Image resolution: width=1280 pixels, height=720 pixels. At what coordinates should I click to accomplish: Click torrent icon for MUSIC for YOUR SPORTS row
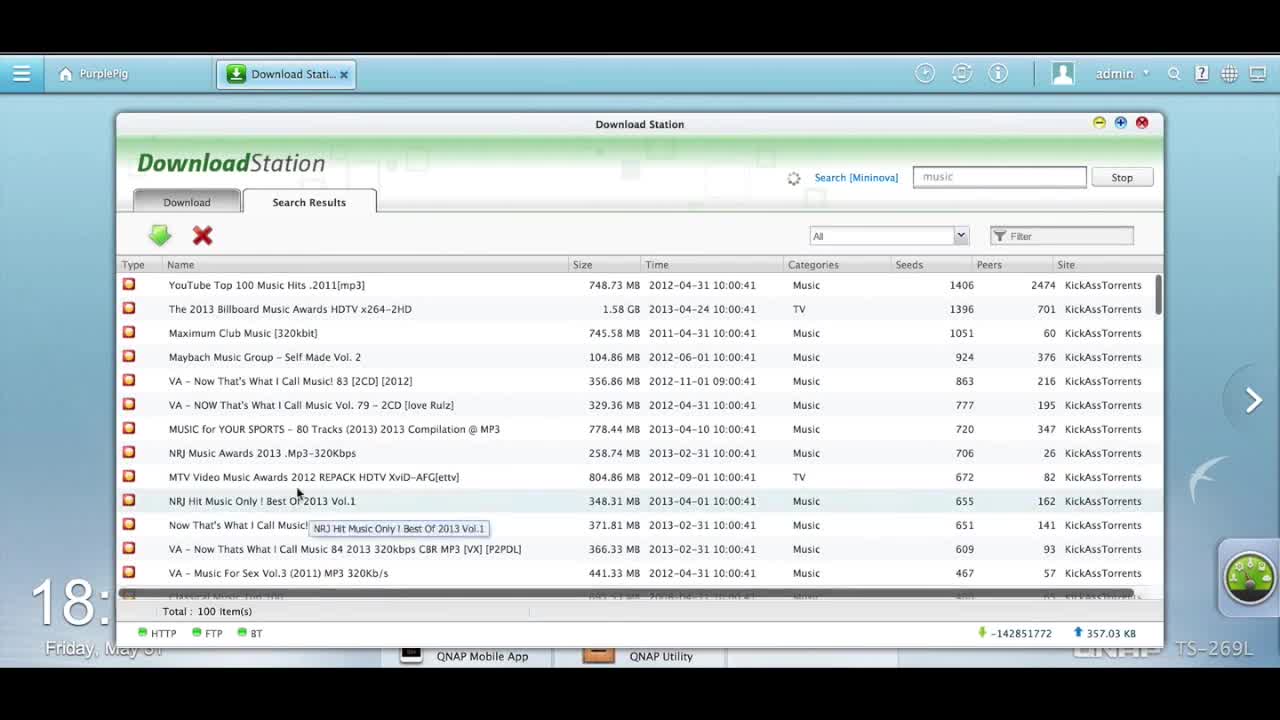[129, 428]
